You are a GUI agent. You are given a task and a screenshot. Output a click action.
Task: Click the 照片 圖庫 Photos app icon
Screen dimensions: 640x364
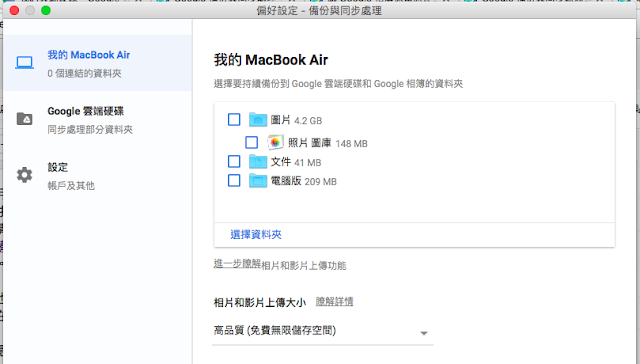pos(275,142)
